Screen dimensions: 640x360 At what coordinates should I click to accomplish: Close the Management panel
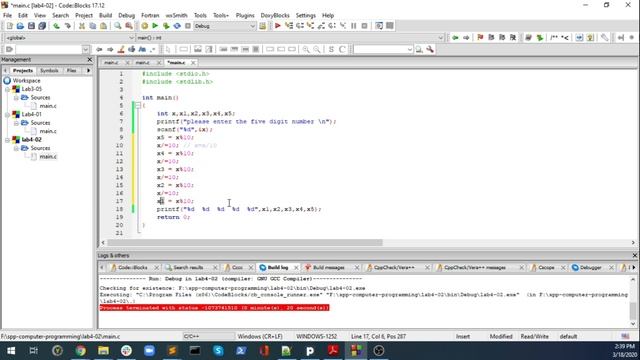(x=90, y=60)
